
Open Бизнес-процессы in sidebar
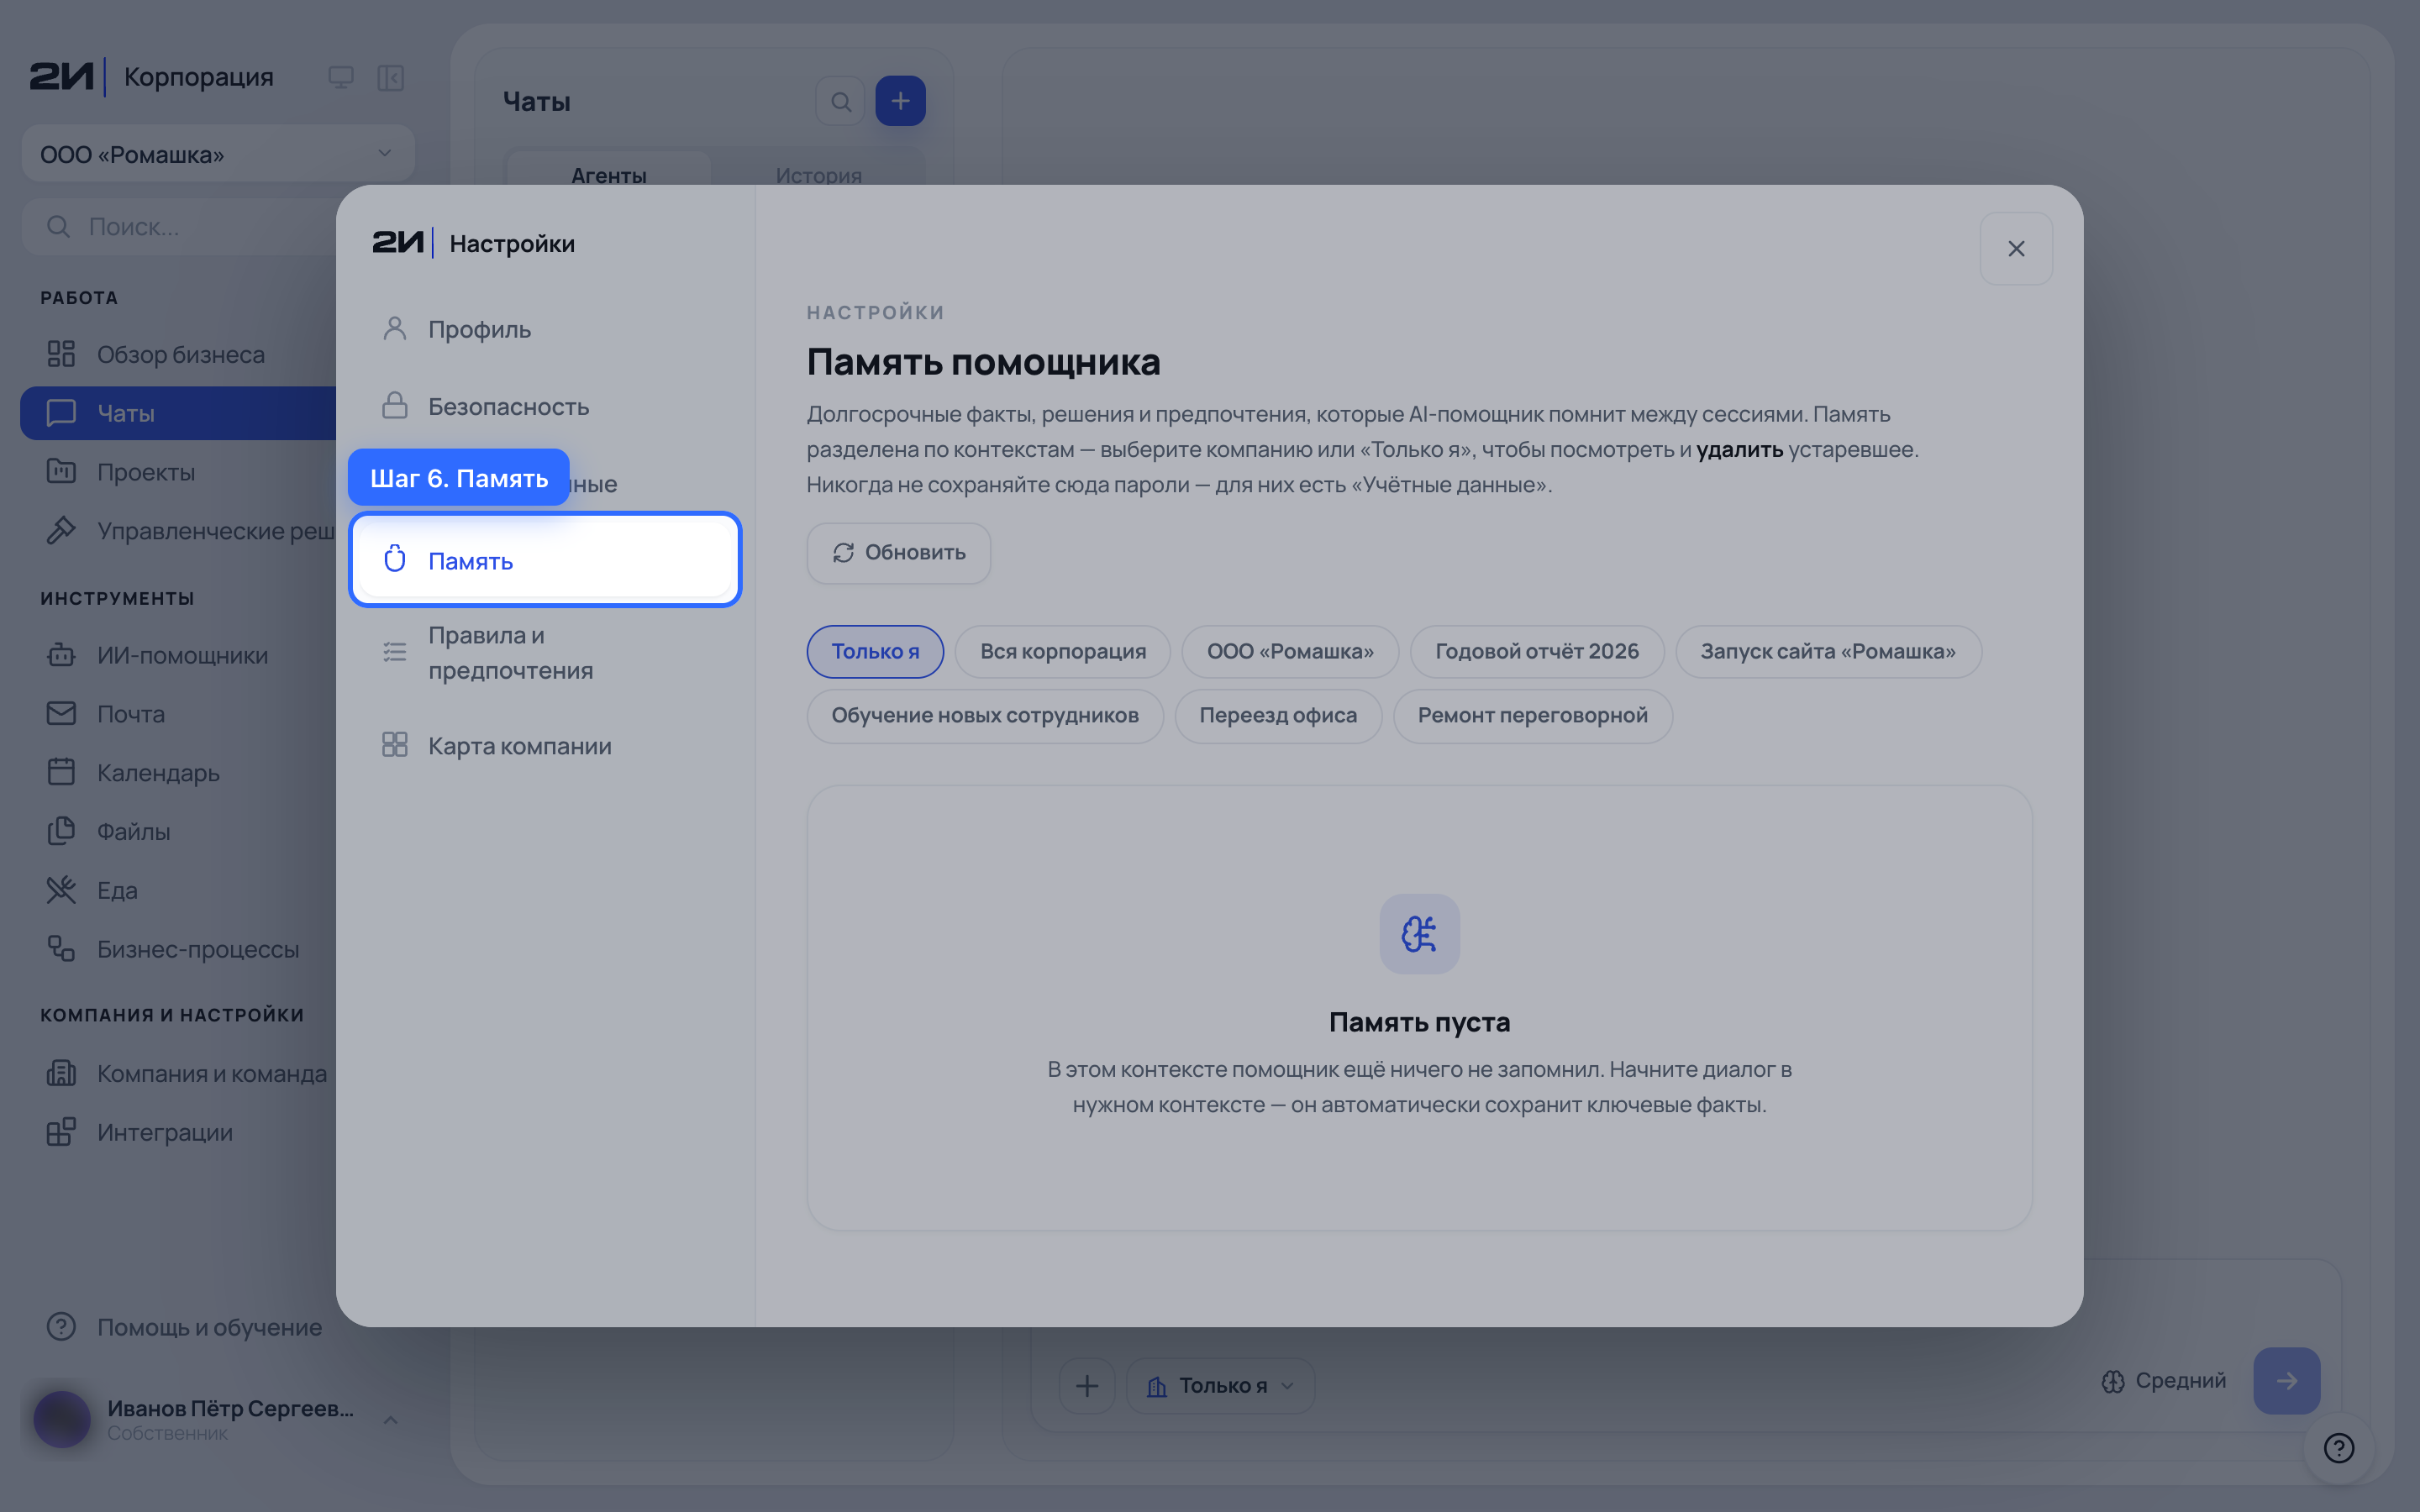coord(180,949)
